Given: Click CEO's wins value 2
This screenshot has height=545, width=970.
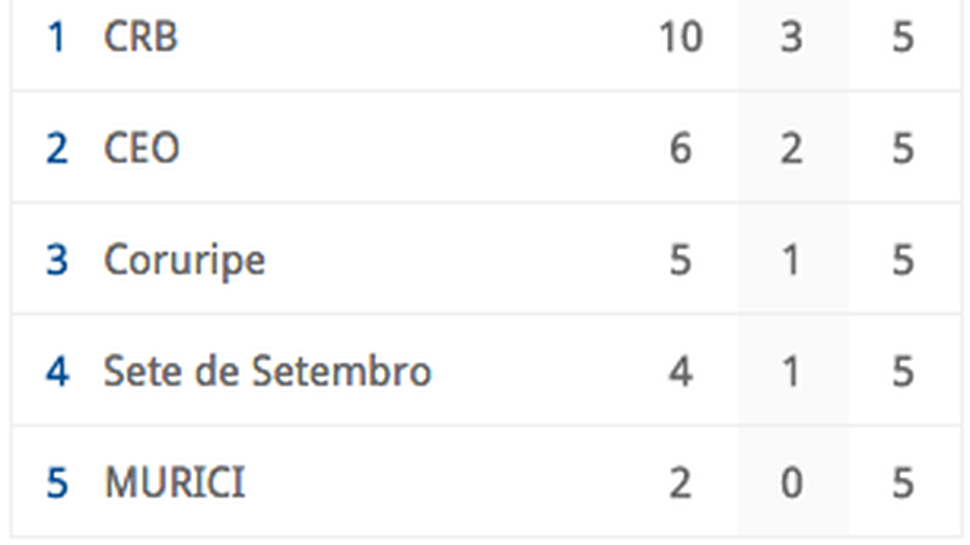Looking at the screenshot, I should 792,148.
